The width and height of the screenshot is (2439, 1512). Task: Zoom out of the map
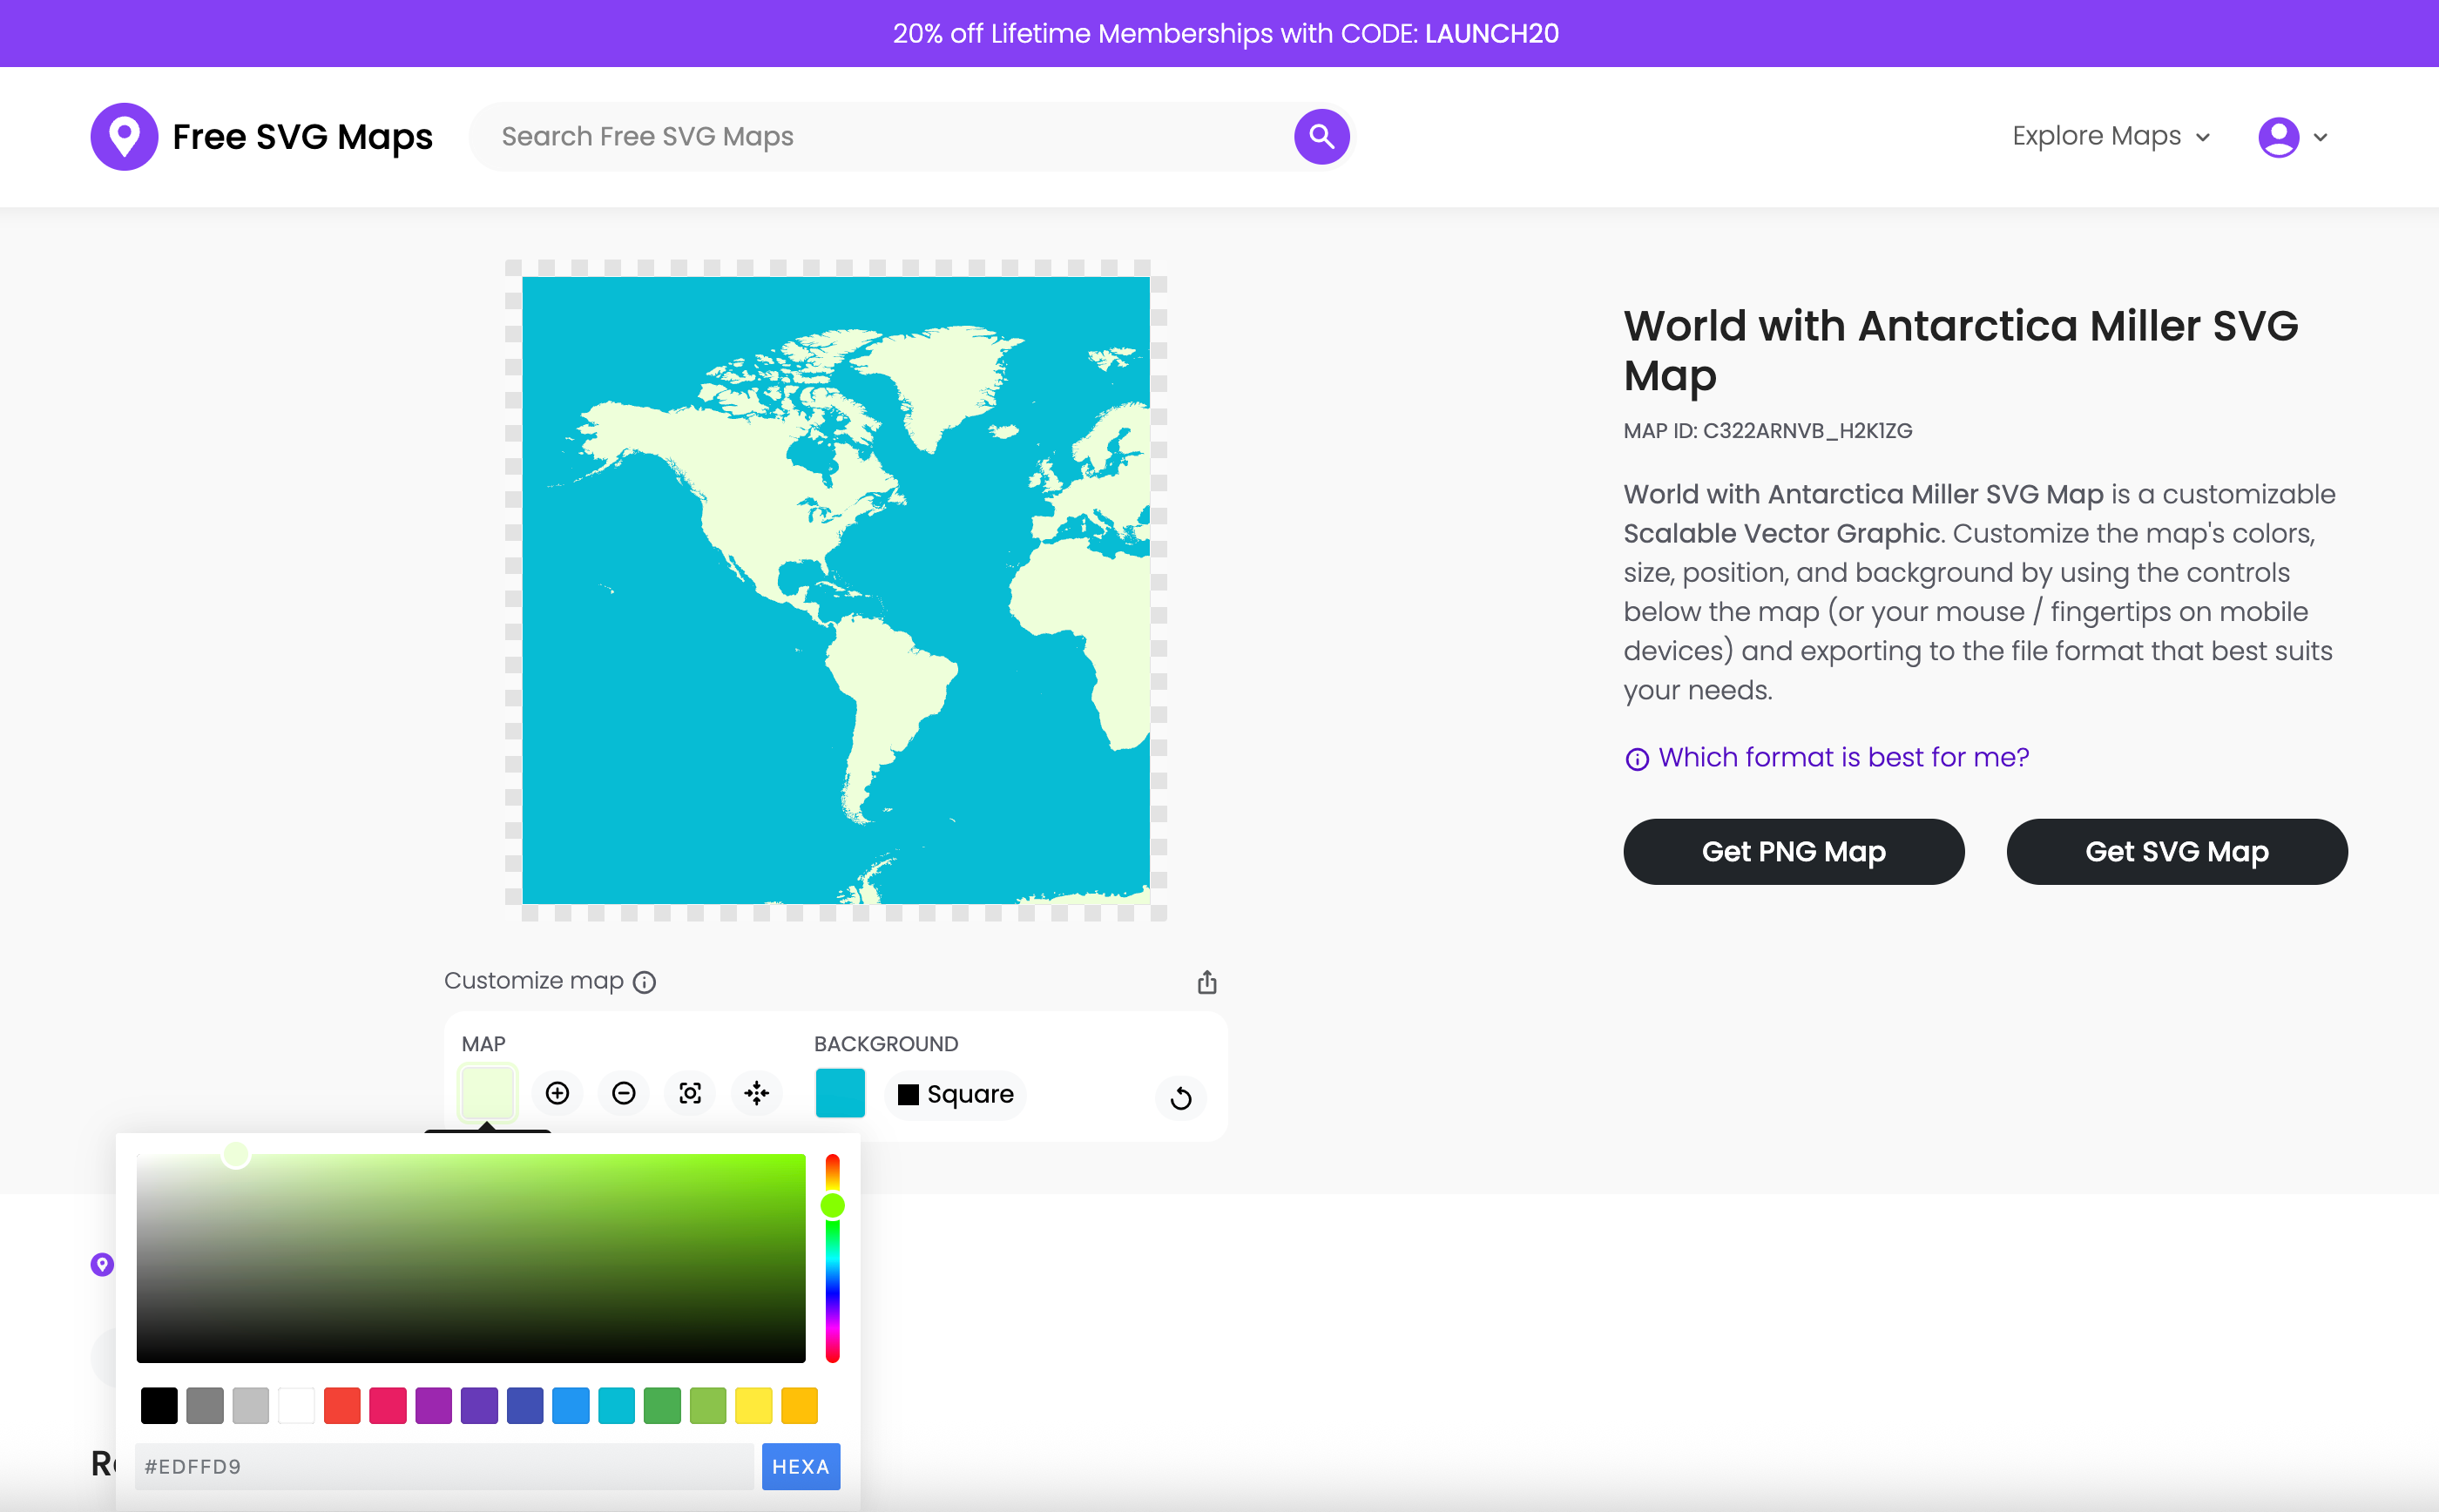pos(624,1093)
